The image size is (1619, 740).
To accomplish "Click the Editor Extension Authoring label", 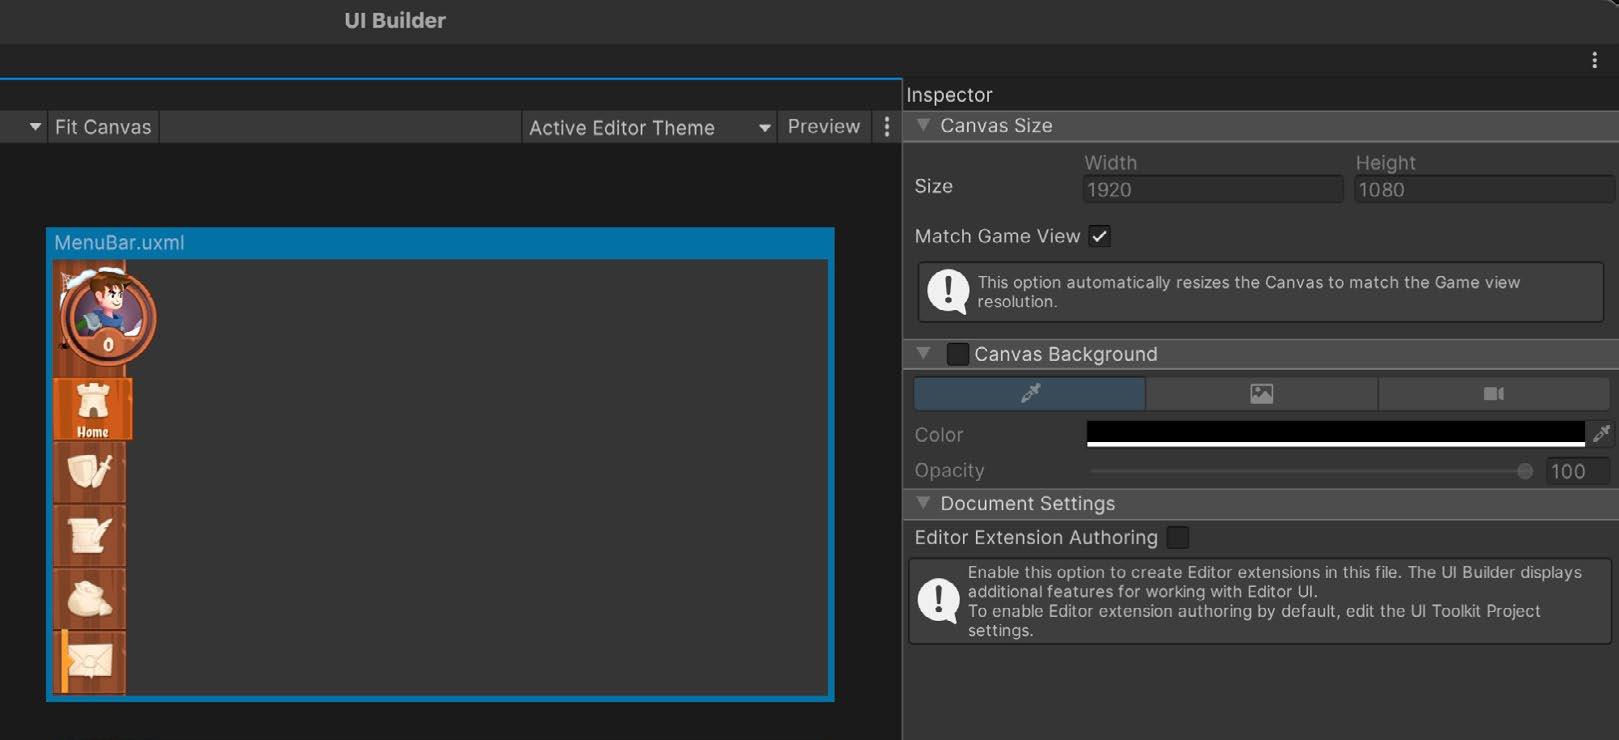I will point(1036,537).
